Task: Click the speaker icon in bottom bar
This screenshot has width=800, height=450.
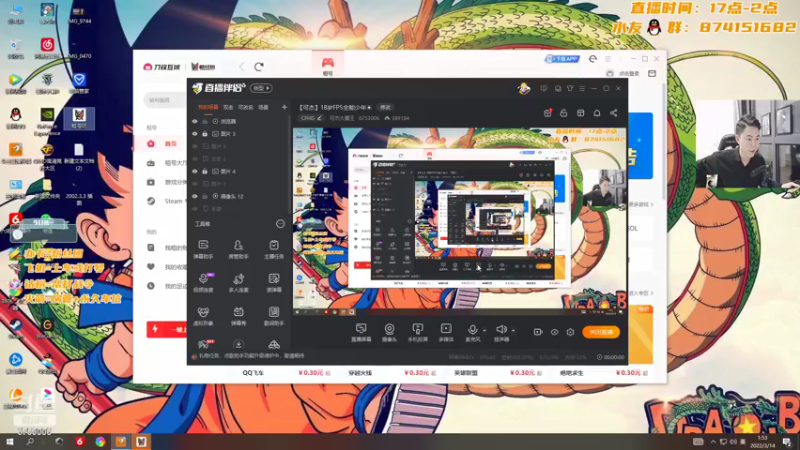Action: coord(501,330)
